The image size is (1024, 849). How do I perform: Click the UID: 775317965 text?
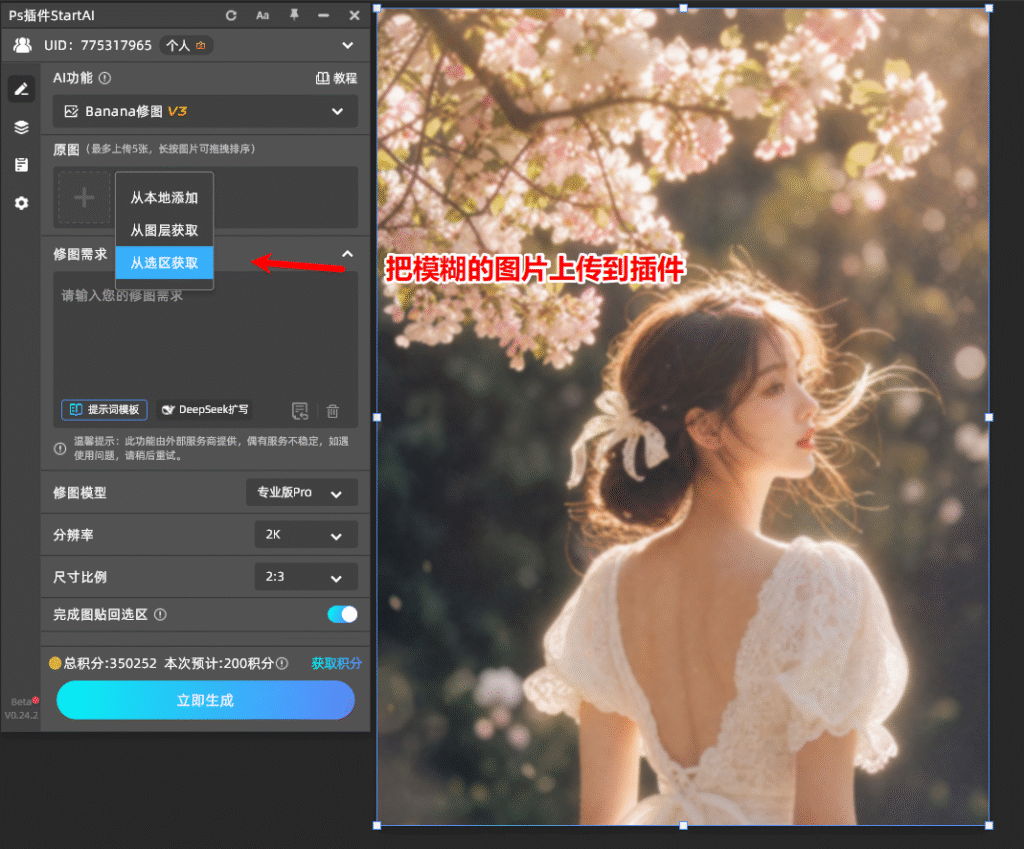[x=98, y=45]
